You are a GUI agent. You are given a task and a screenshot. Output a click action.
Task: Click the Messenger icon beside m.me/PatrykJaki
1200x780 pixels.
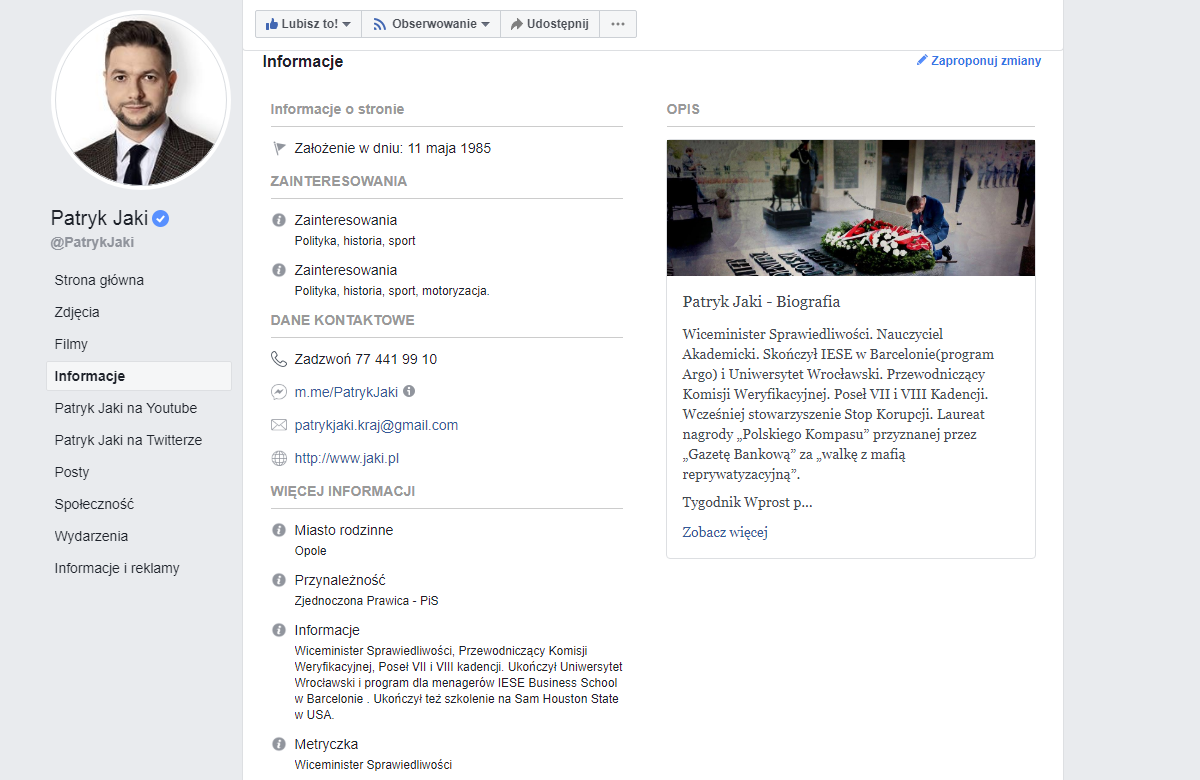point(278,391)
